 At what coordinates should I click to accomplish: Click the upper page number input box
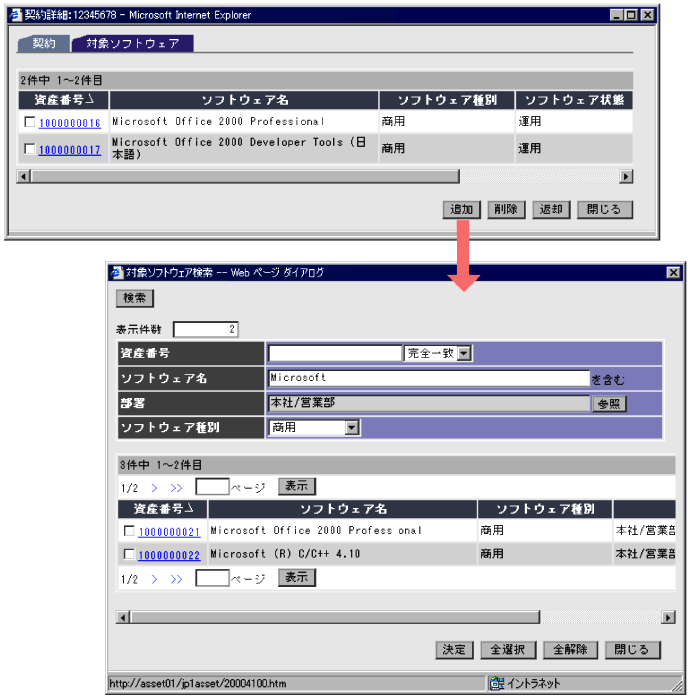[x=212, y=487]
